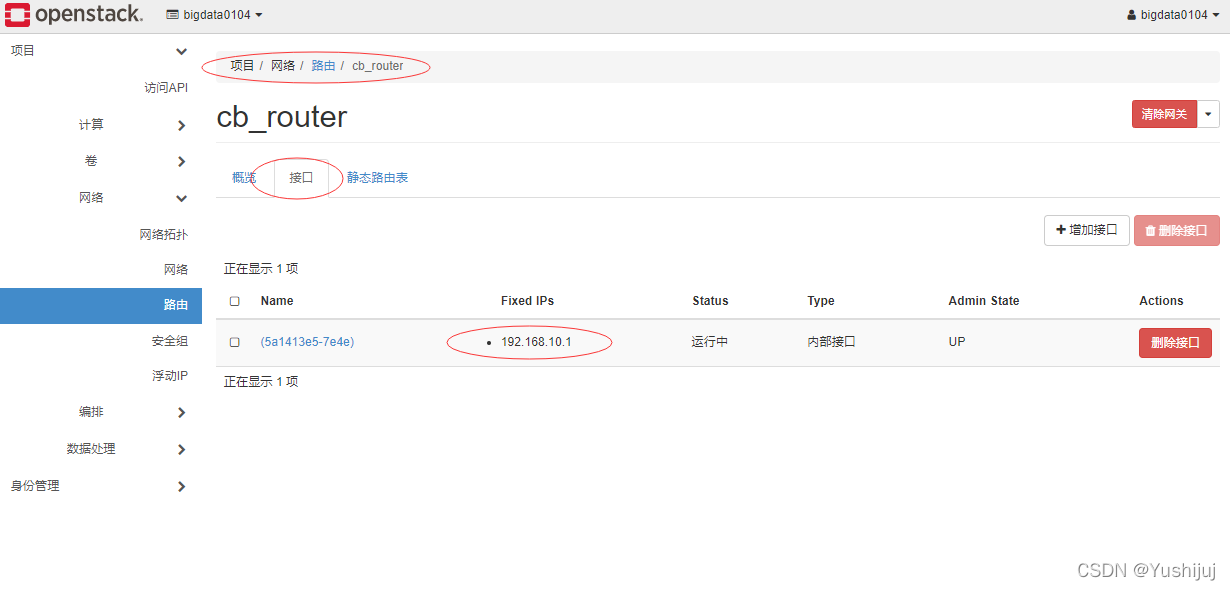Image resolution: width=1230 pixels, height=590 pixels.
Task: Switch to the 接口 tab
Action: 301,178
